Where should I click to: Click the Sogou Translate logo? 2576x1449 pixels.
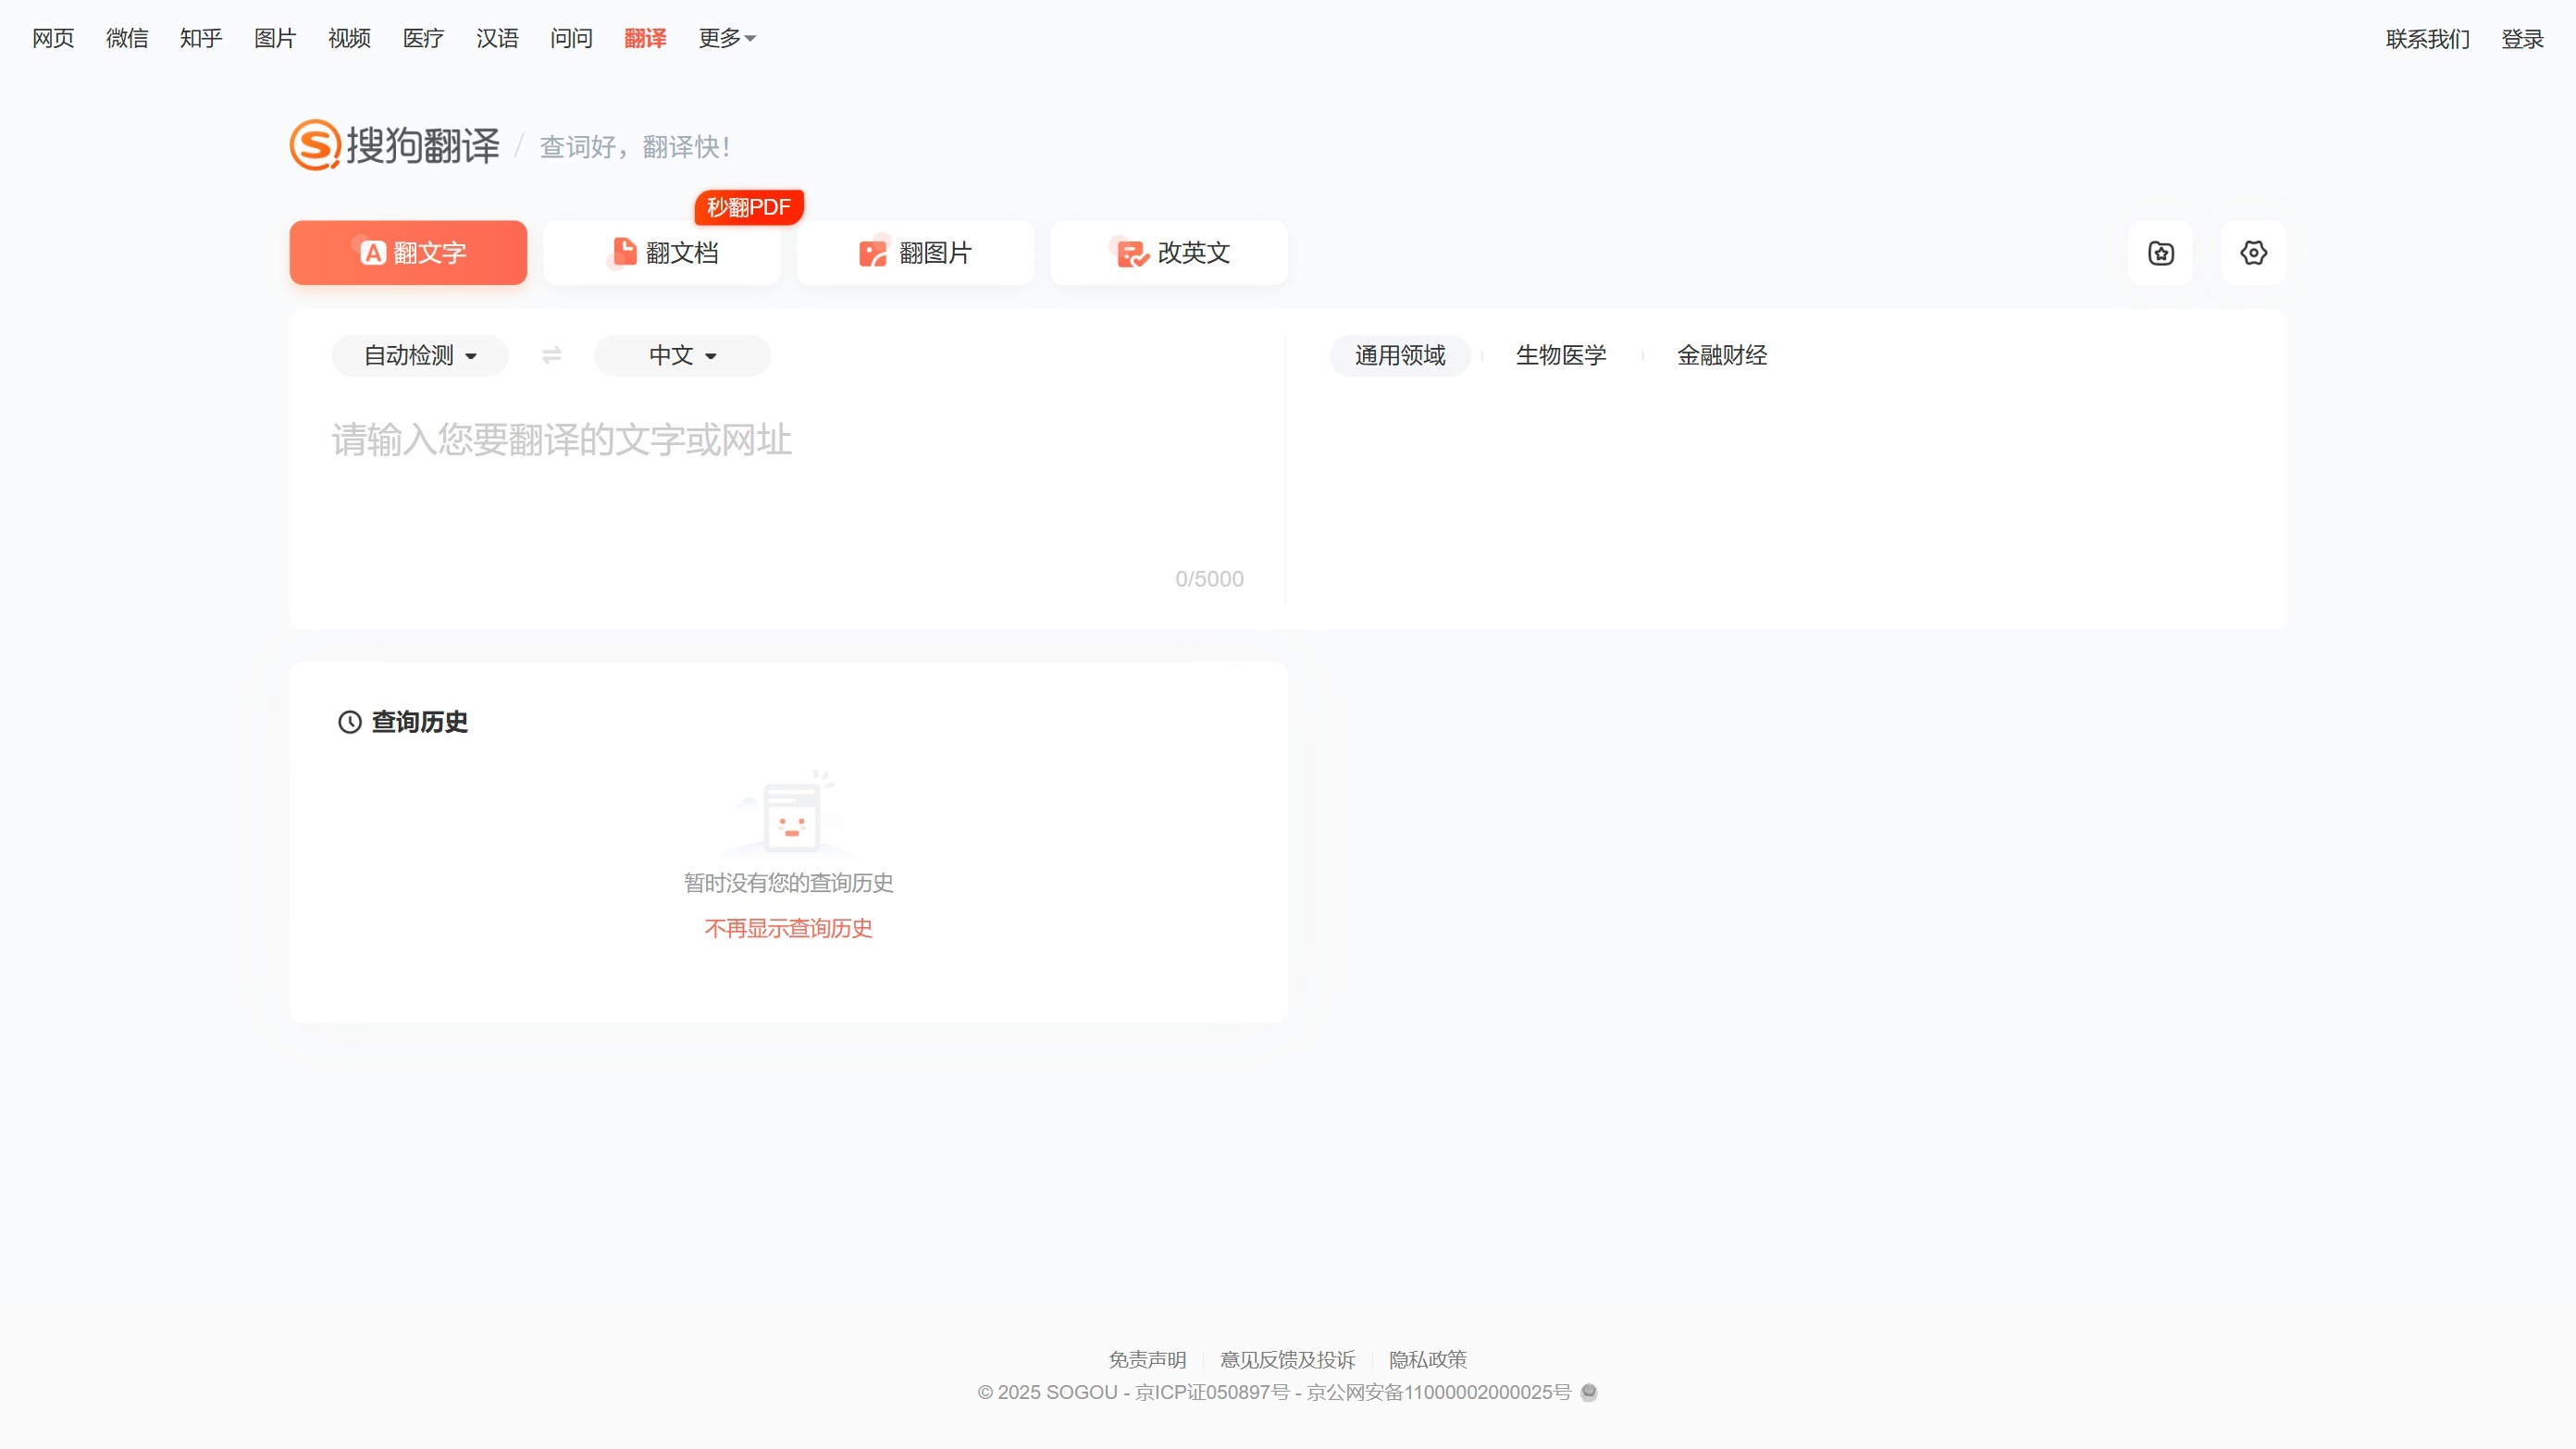(x=393, y=144)
